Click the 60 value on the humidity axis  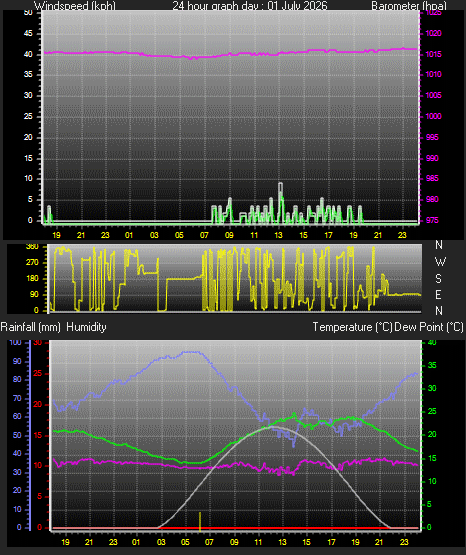[17, 416]
